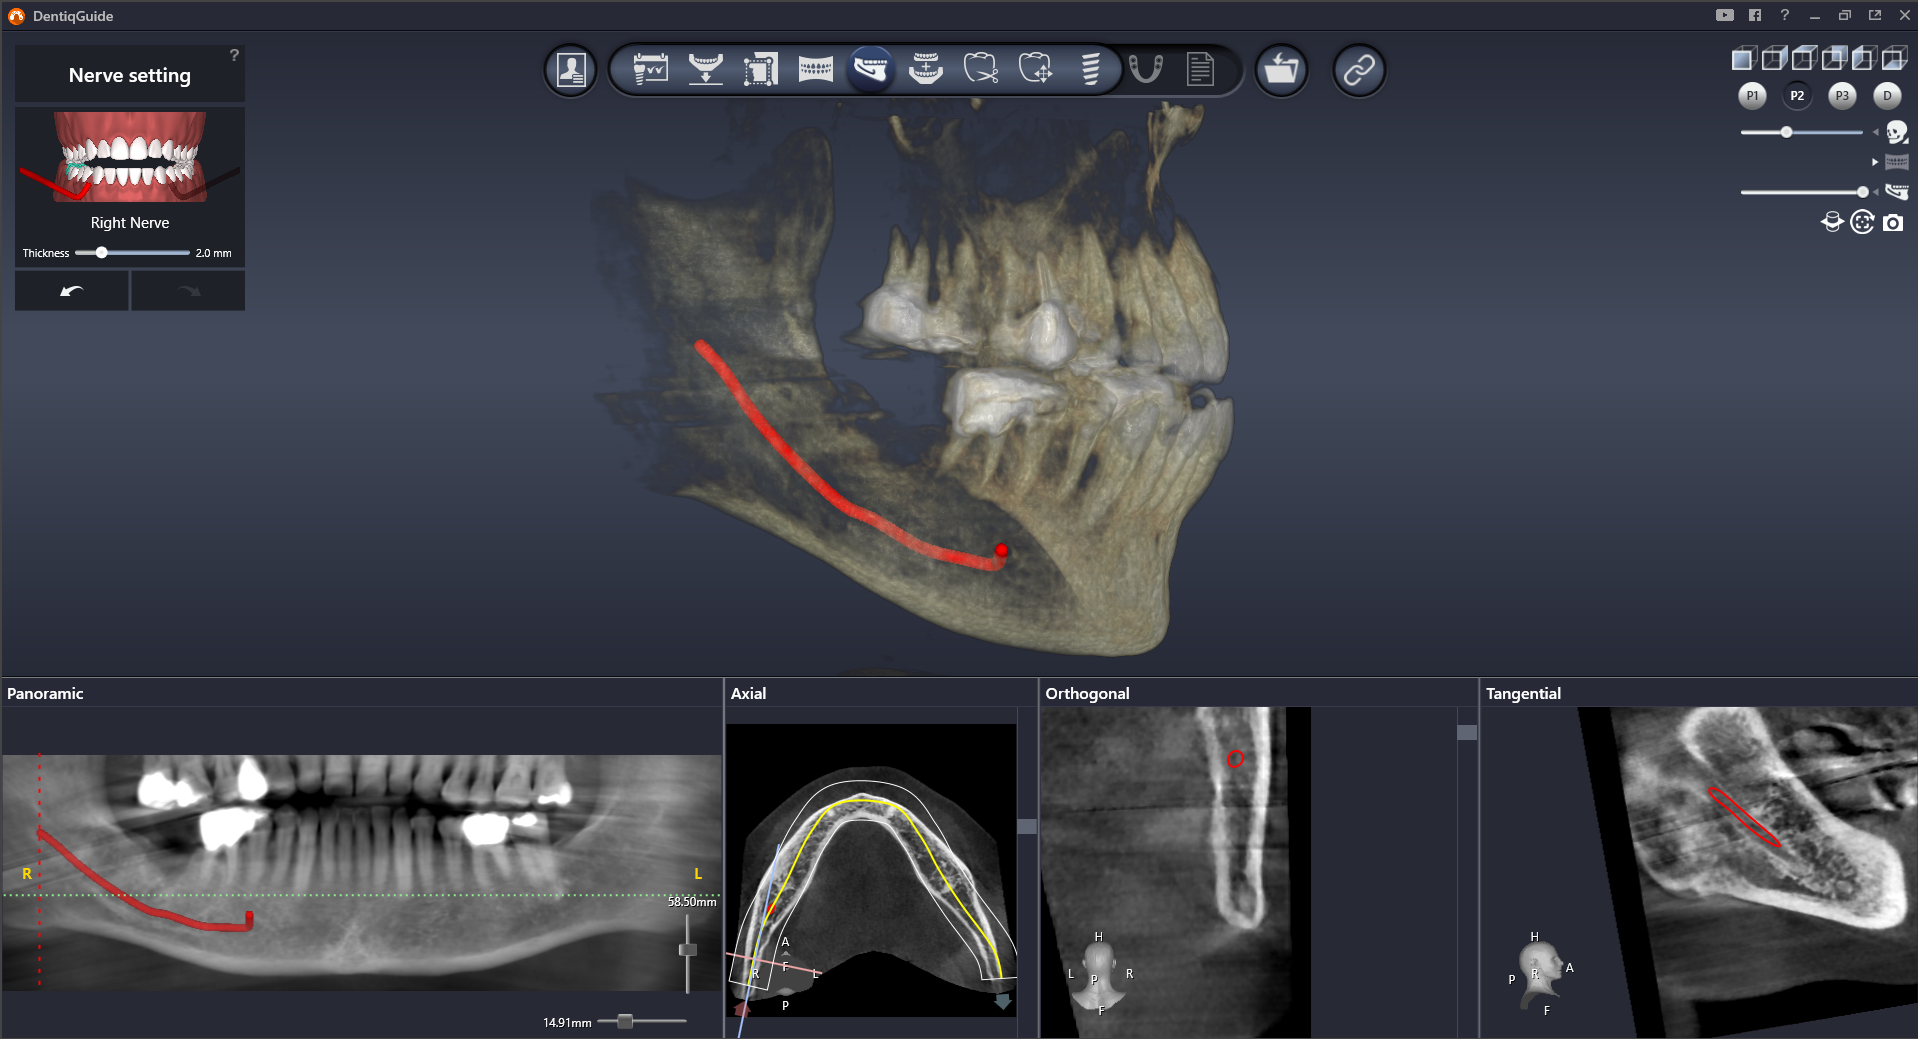The image size is (1918, 1039).
Task: Select the P1 preset view
Action: coord(1752,96)
